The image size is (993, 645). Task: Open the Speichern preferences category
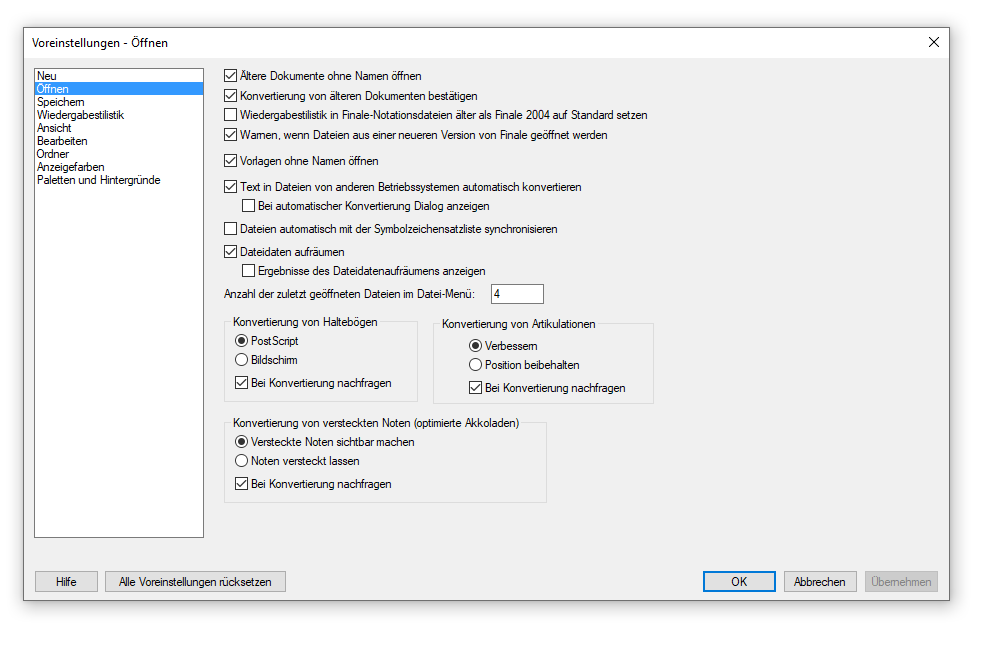tap(119, 102)
